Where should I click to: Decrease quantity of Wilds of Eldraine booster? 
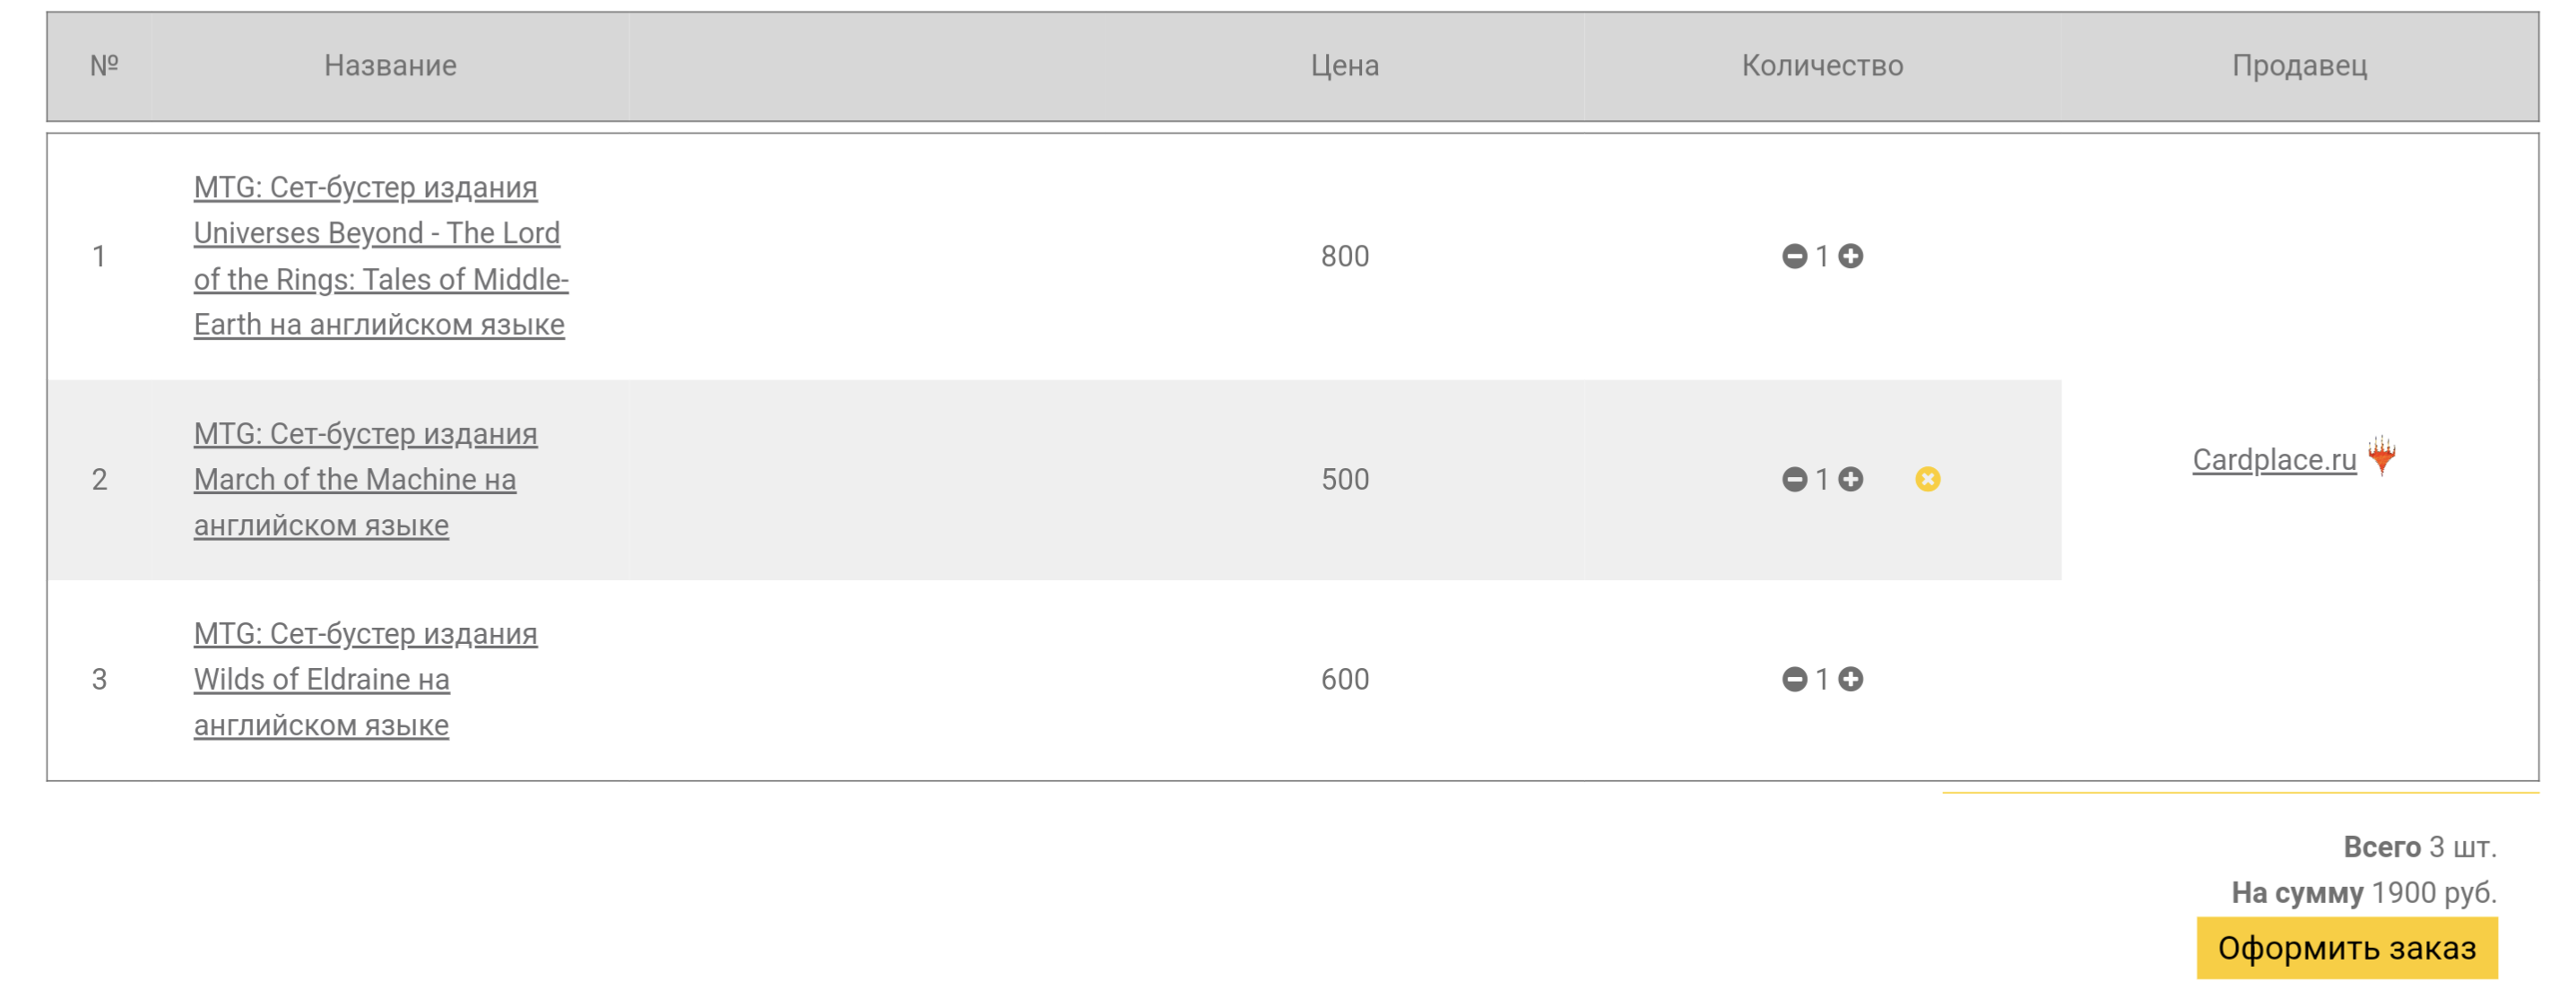(1794, 680)
